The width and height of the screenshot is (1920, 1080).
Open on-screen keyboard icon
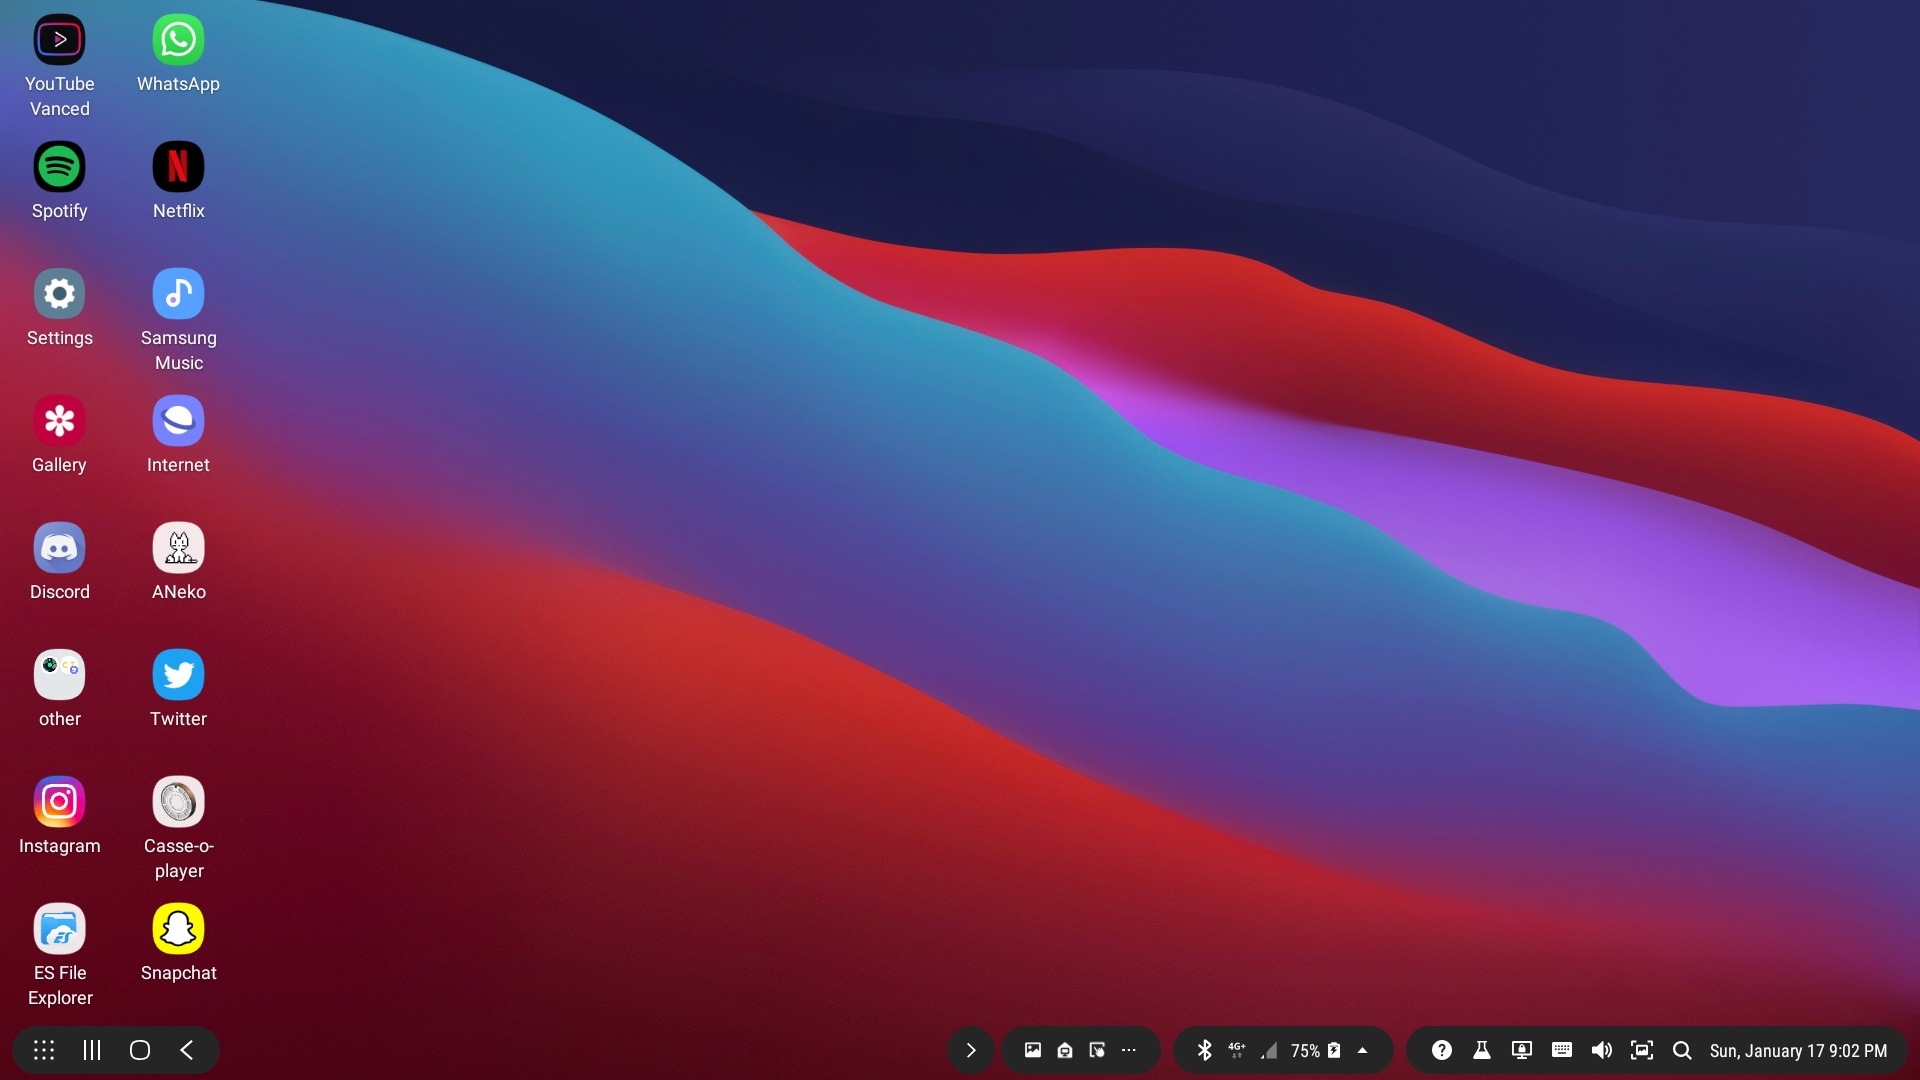pyautogui.click(x=1562, y=1050)
